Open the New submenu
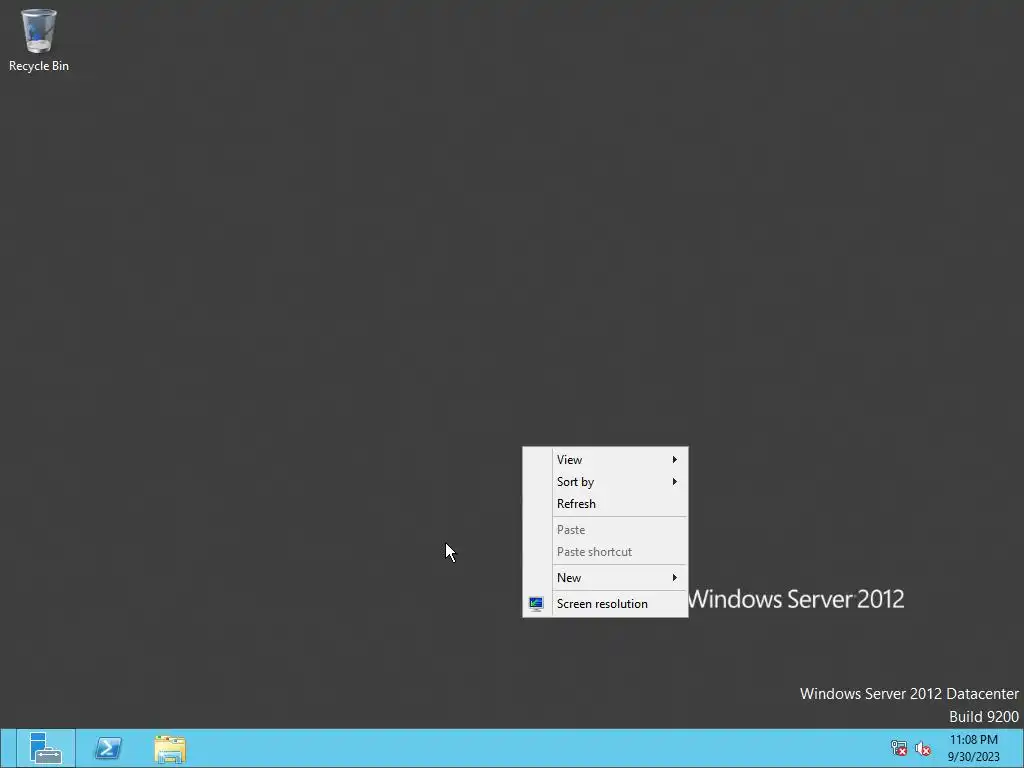1024x768 pixels. pos(605,578)
